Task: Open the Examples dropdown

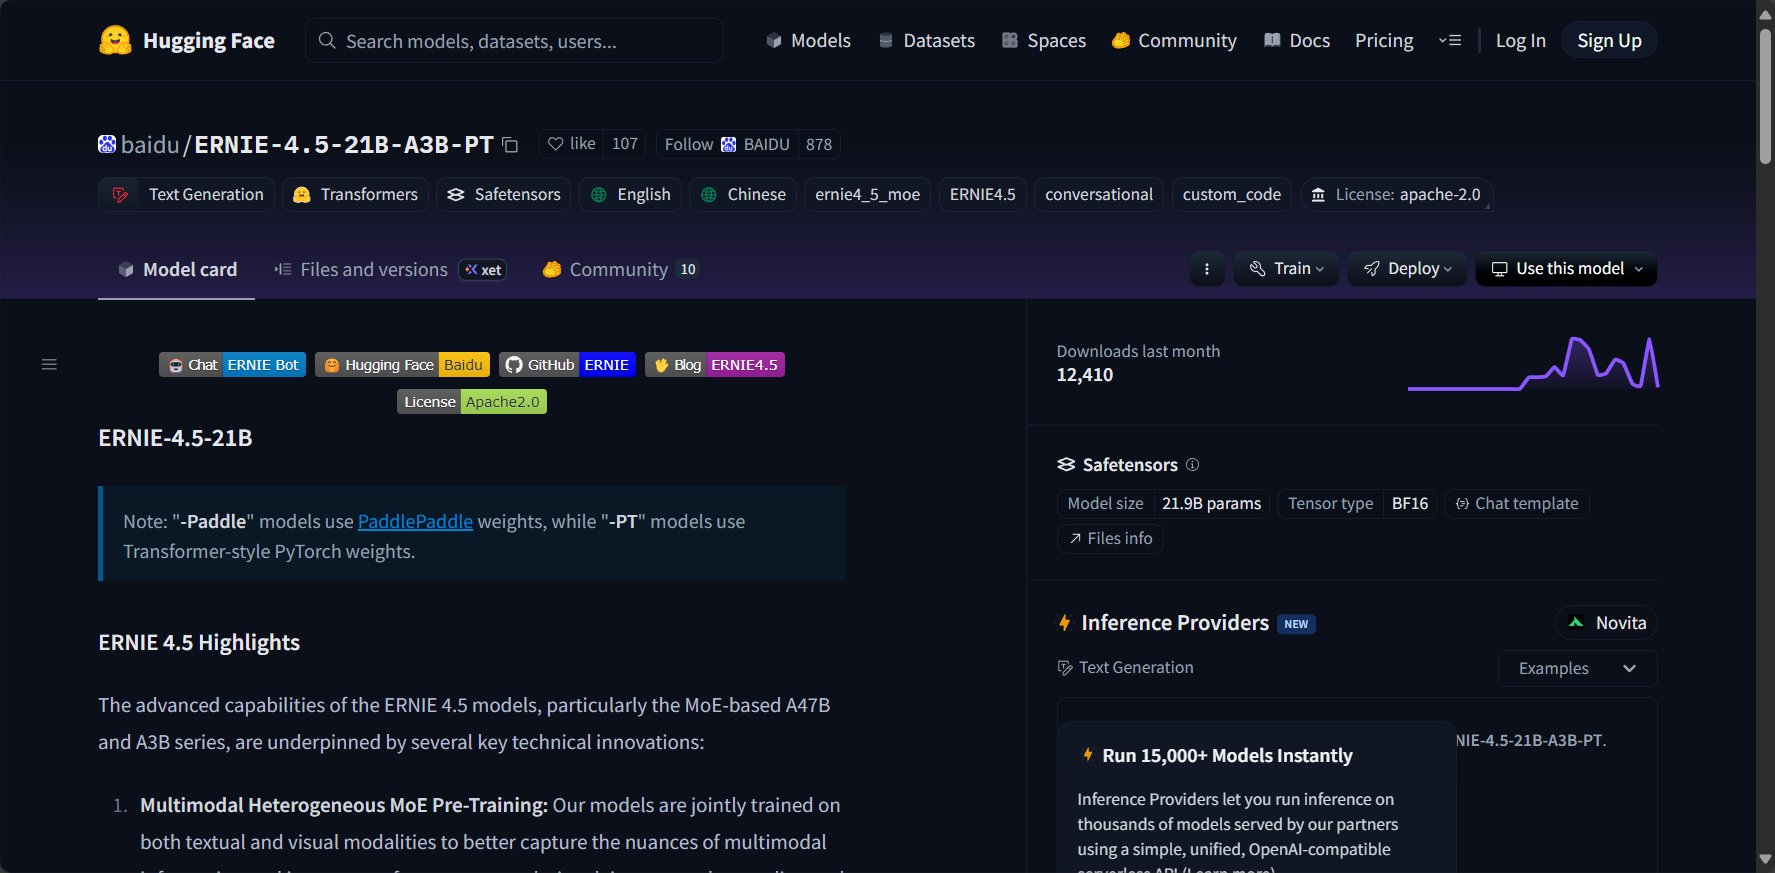Action: tap(1577, 669)
